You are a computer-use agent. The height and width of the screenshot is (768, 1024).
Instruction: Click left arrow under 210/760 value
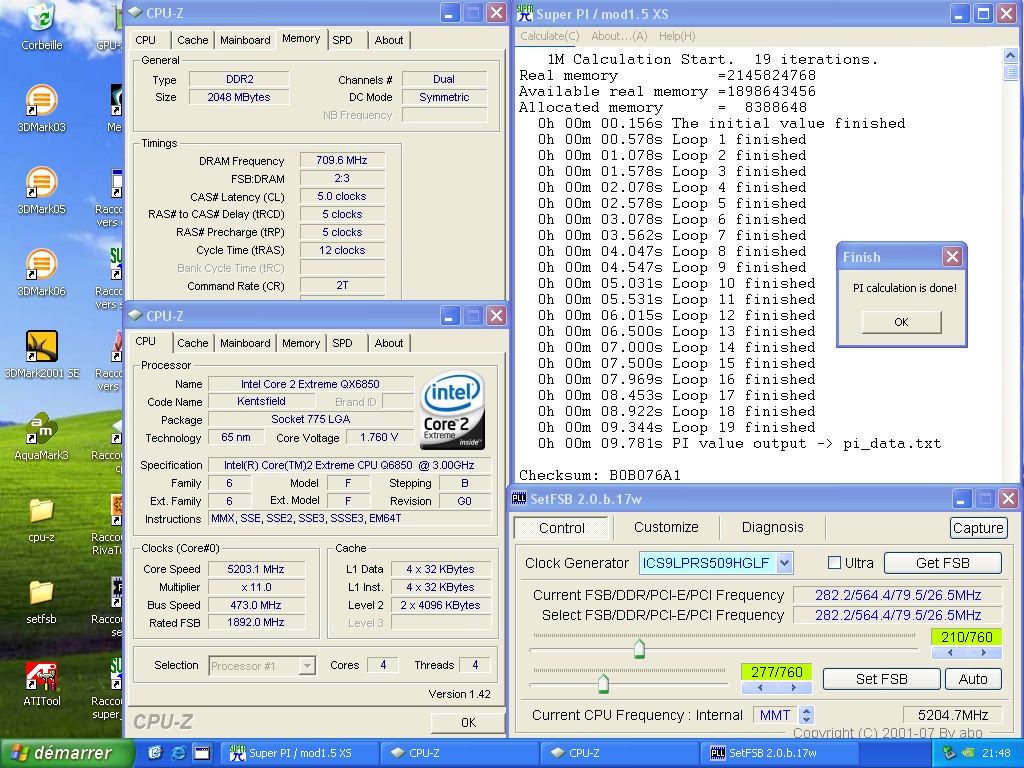pos(950,652)
